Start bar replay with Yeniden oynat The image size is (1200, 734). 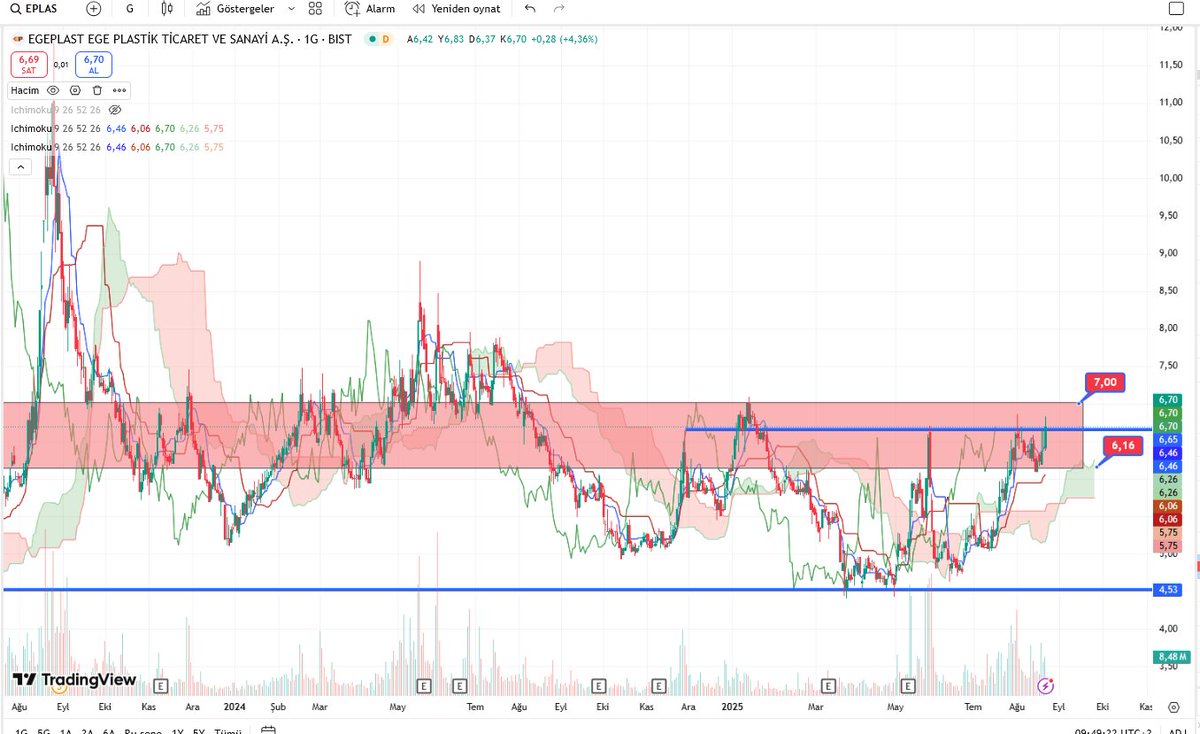[x=457, y=8]
